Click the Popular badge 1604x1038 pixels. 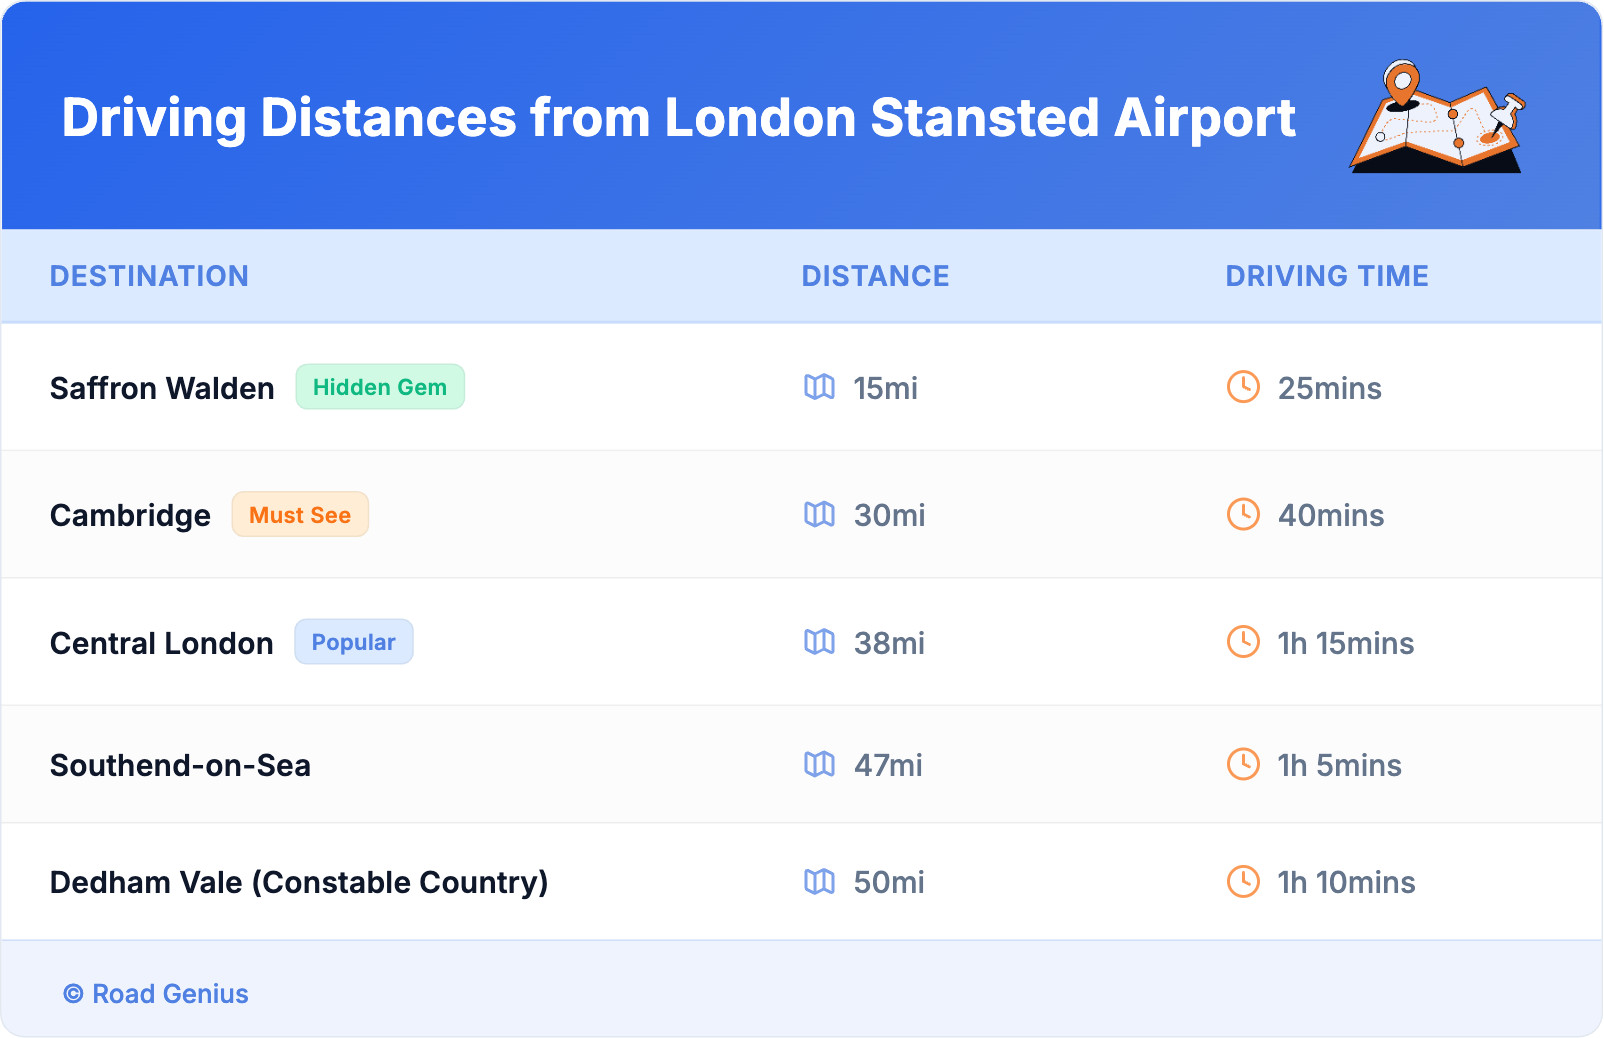(353, 642)
